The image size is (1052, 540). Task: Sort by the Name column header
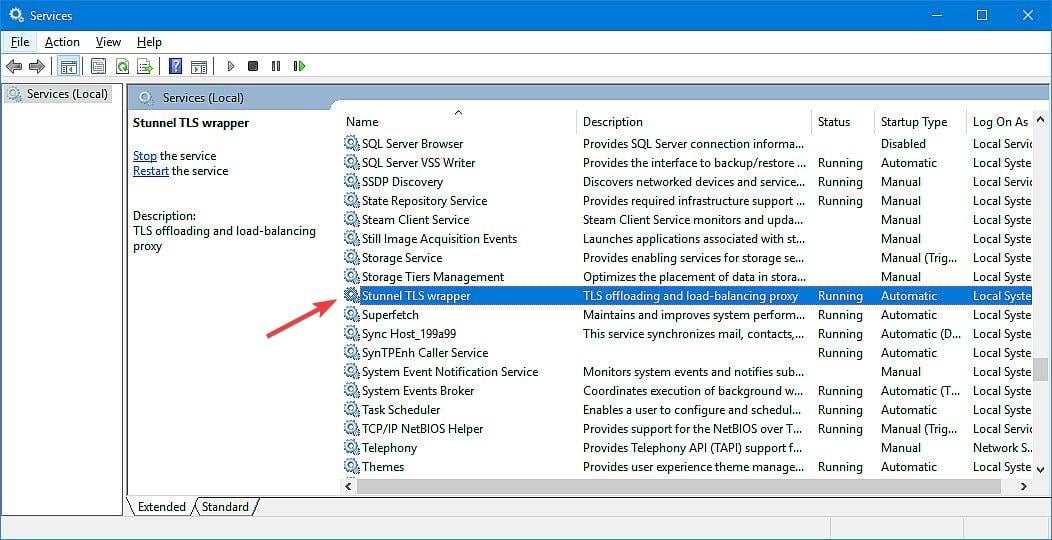click(x=458, y=121)
